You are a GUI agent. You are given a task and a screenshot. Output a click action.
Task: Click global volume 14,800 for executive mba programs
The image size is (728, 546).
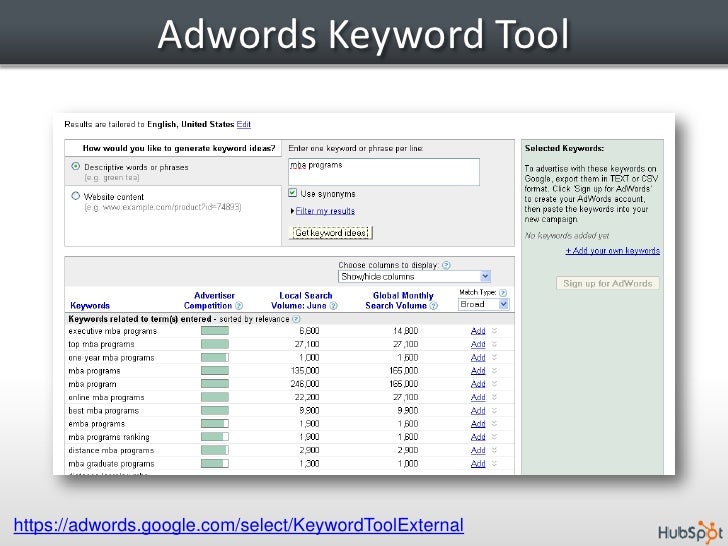[x=405, y=331]
